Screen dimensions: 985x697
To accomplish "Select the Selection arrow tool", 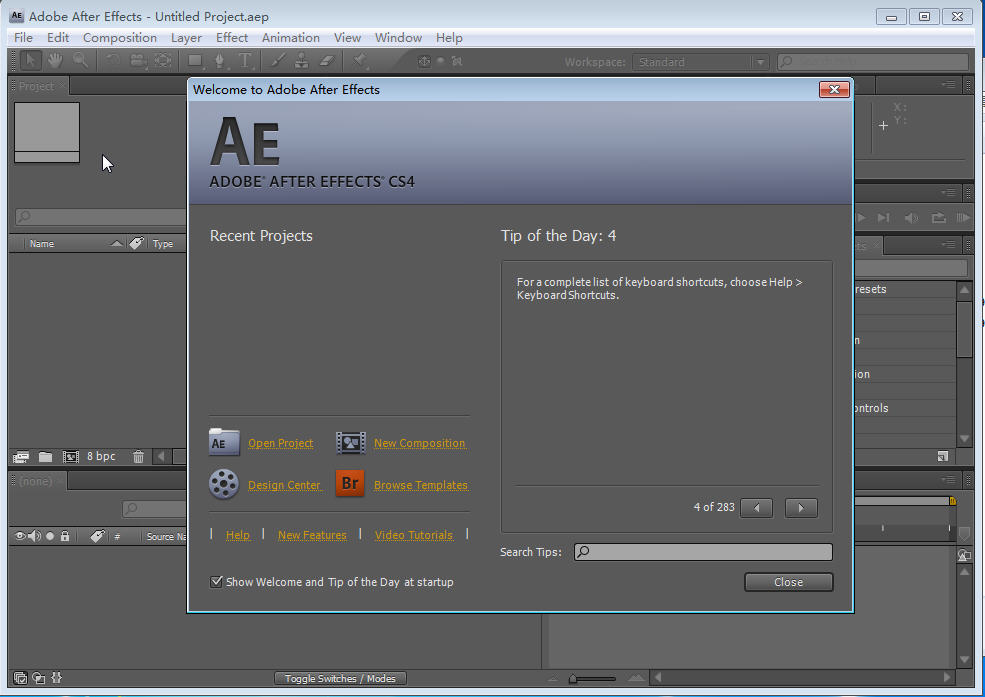I will tap(30, 60).
